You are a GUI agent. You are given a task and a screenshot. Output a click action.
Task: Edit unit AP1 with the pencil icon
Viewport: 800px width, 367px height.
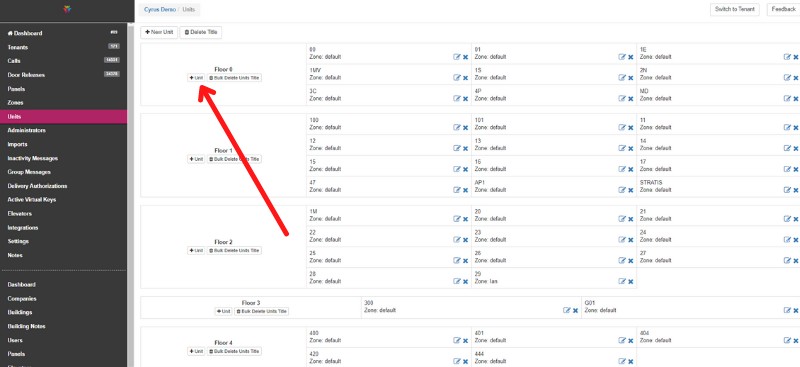622,190
